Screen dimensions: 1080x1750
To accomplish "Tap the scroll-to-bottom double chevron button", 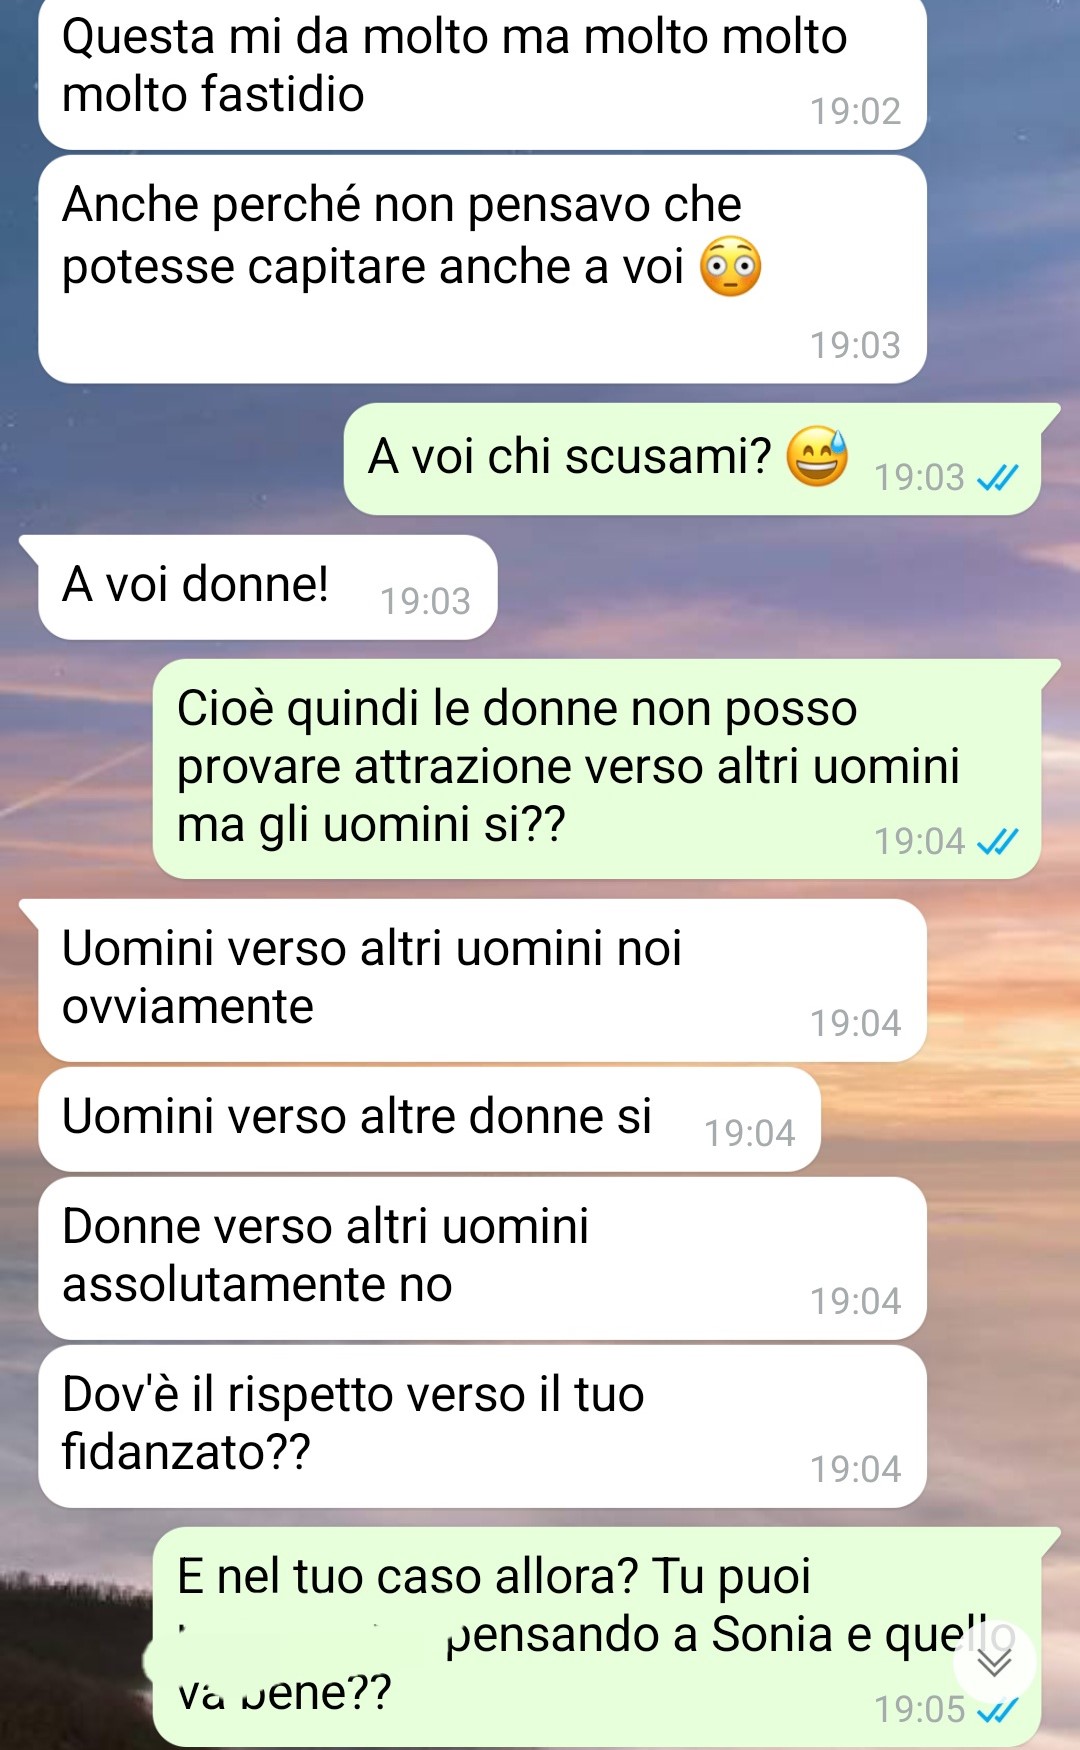I will point(994,1662).
